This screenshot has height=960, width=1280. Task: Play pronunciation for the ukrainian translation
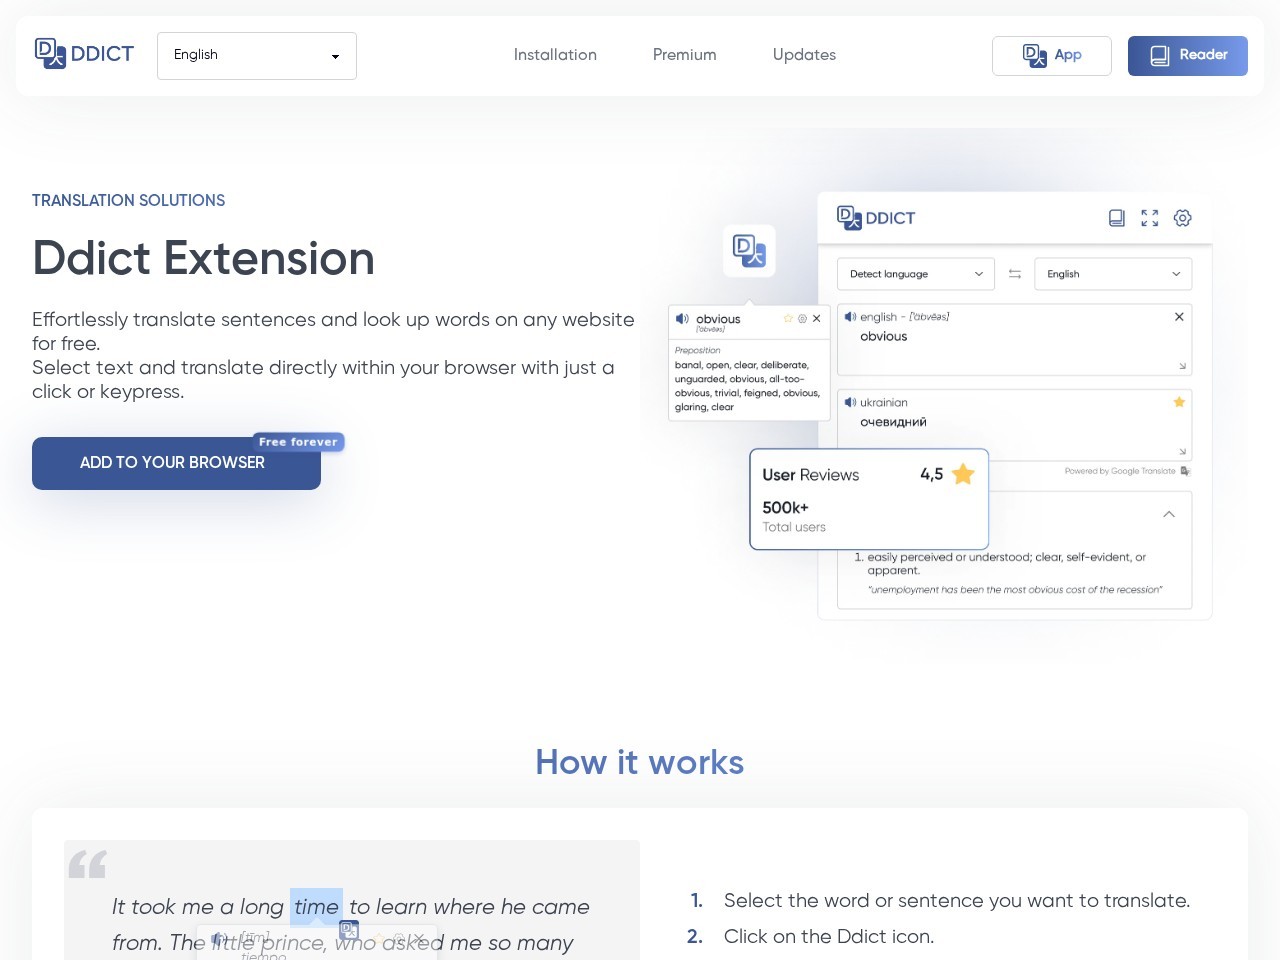point(850,402)
